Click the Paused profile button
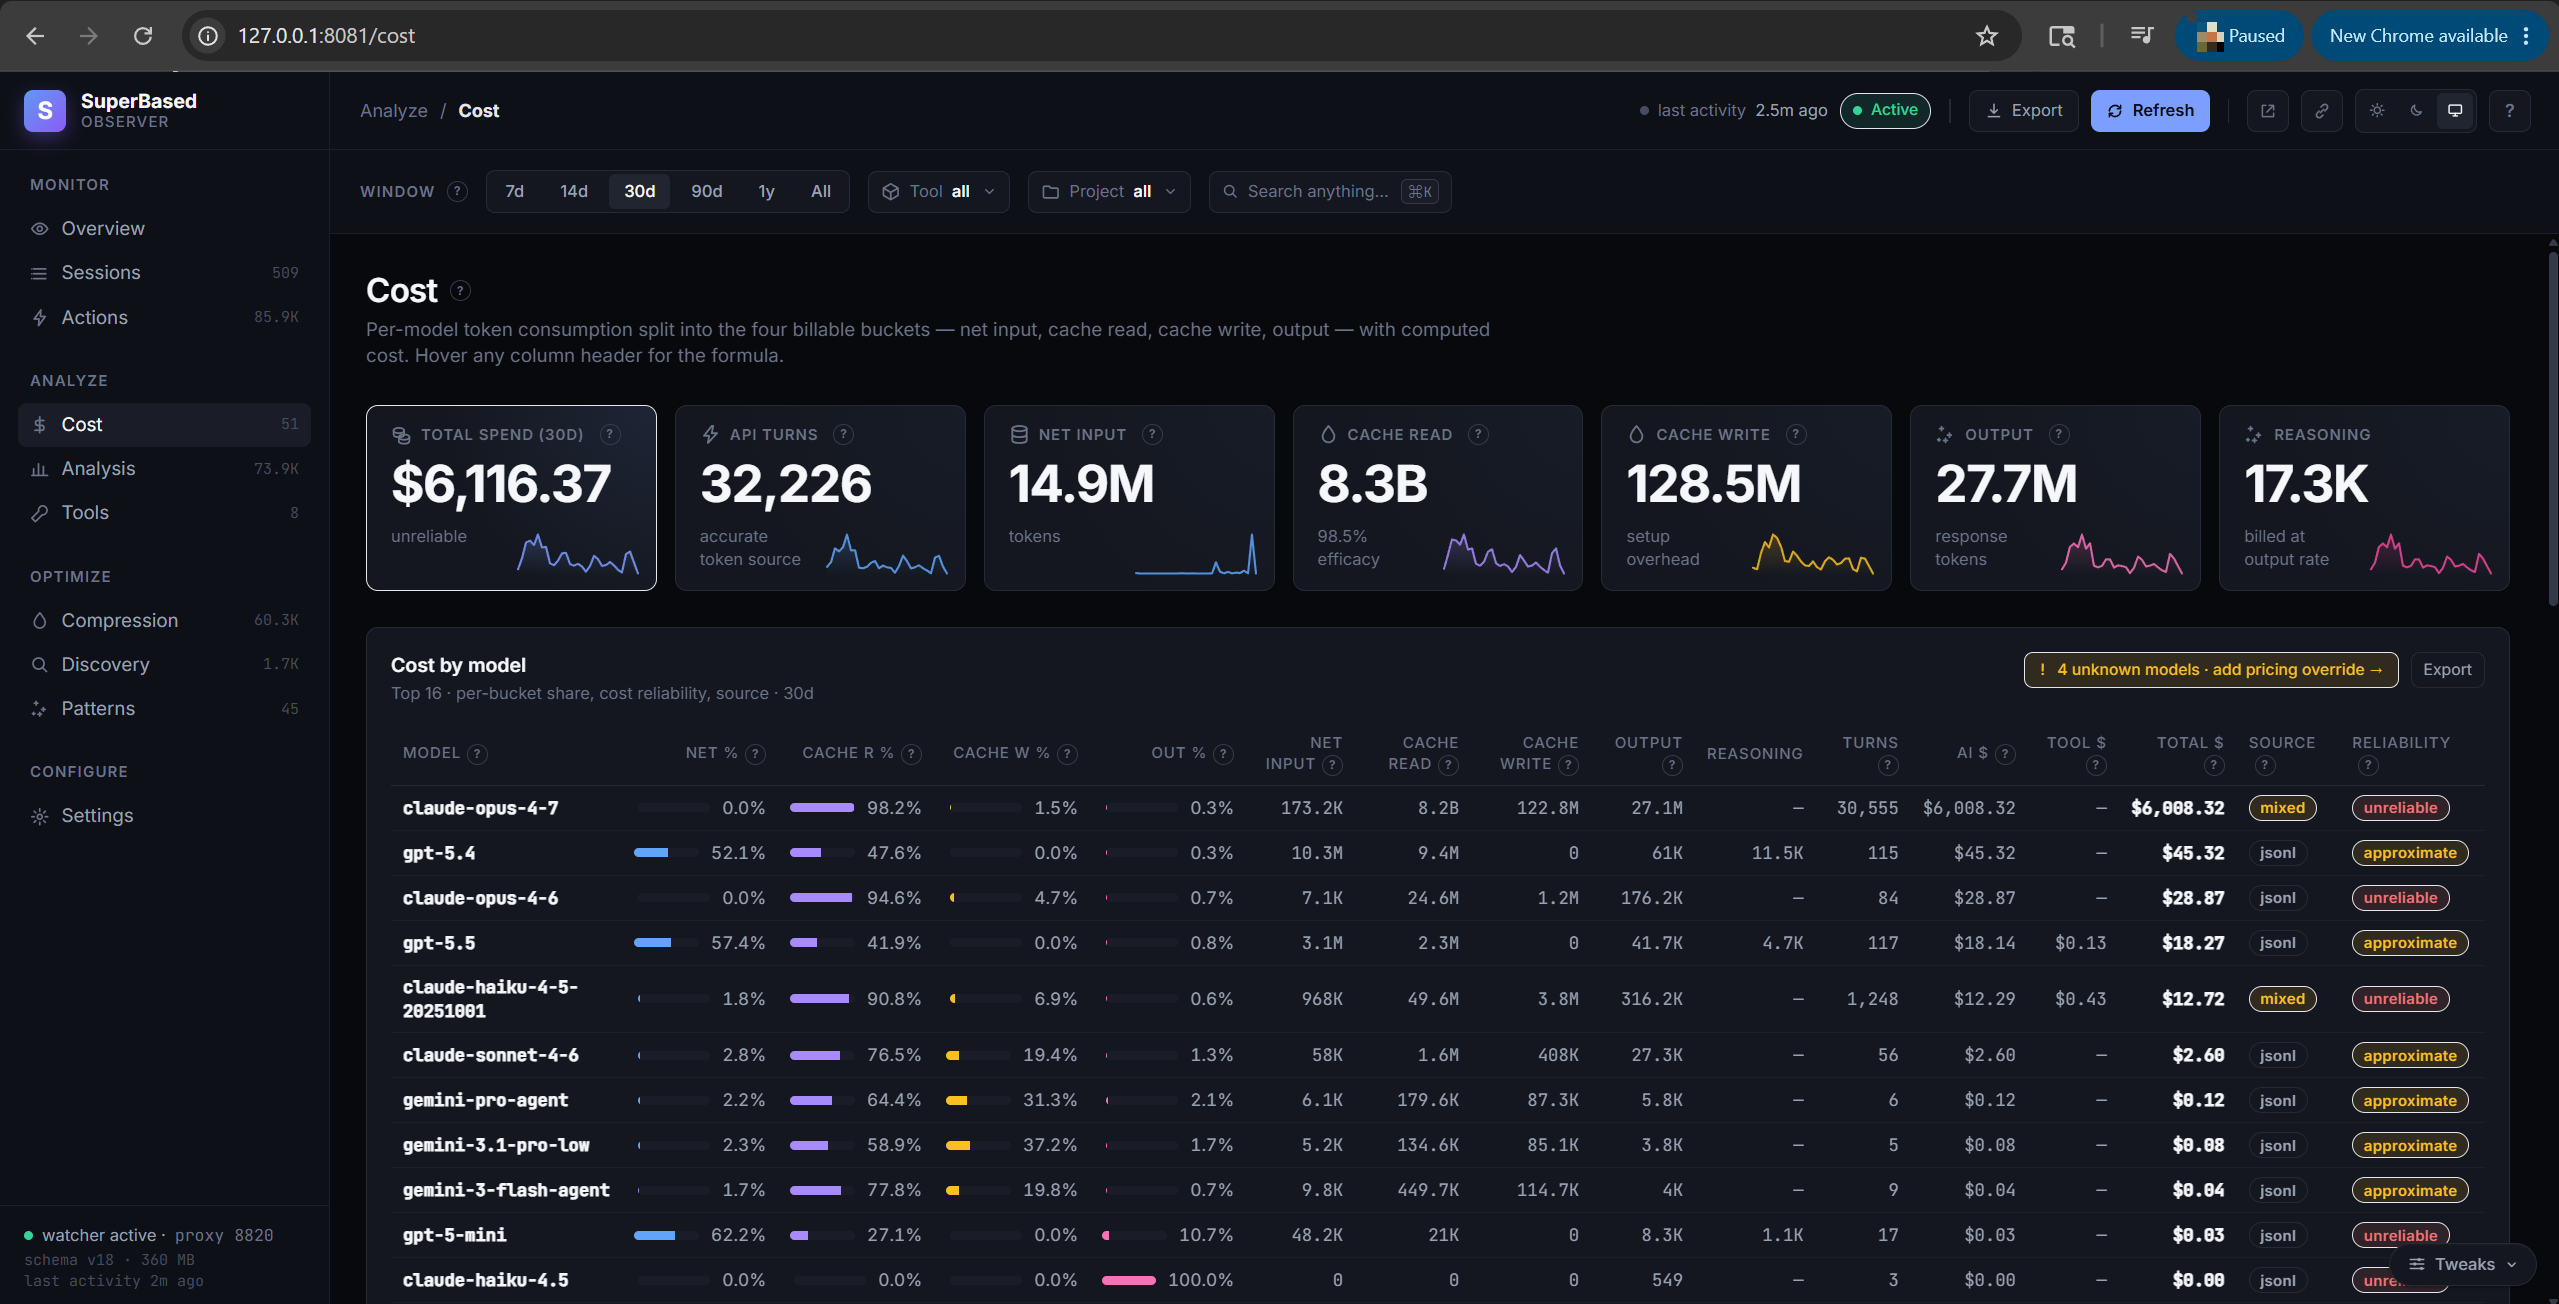The width and height of the screenshot is (2559, 1304). coord(2240,36)
